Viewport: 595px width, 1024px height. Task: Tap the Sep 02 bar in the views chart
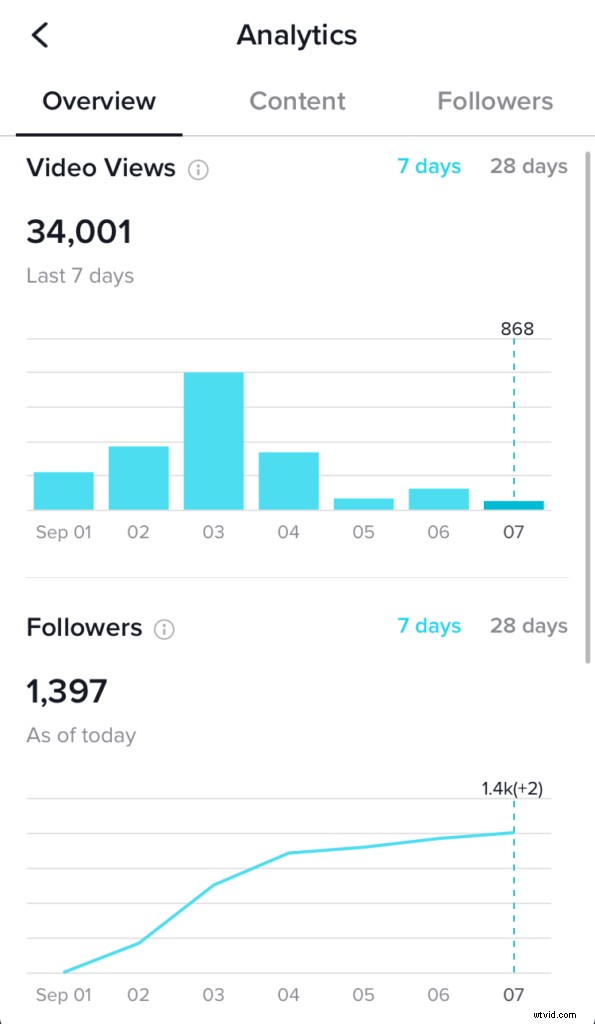click(x=138, y=475)
